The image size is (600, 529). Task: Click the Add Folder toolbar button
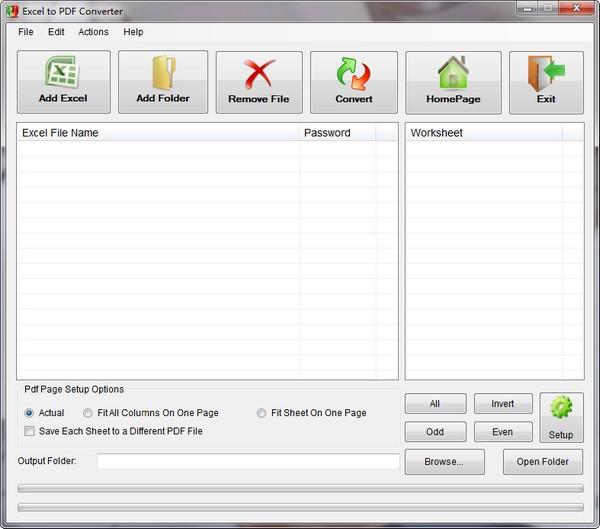pyautogui.click(x=163, y=82)
